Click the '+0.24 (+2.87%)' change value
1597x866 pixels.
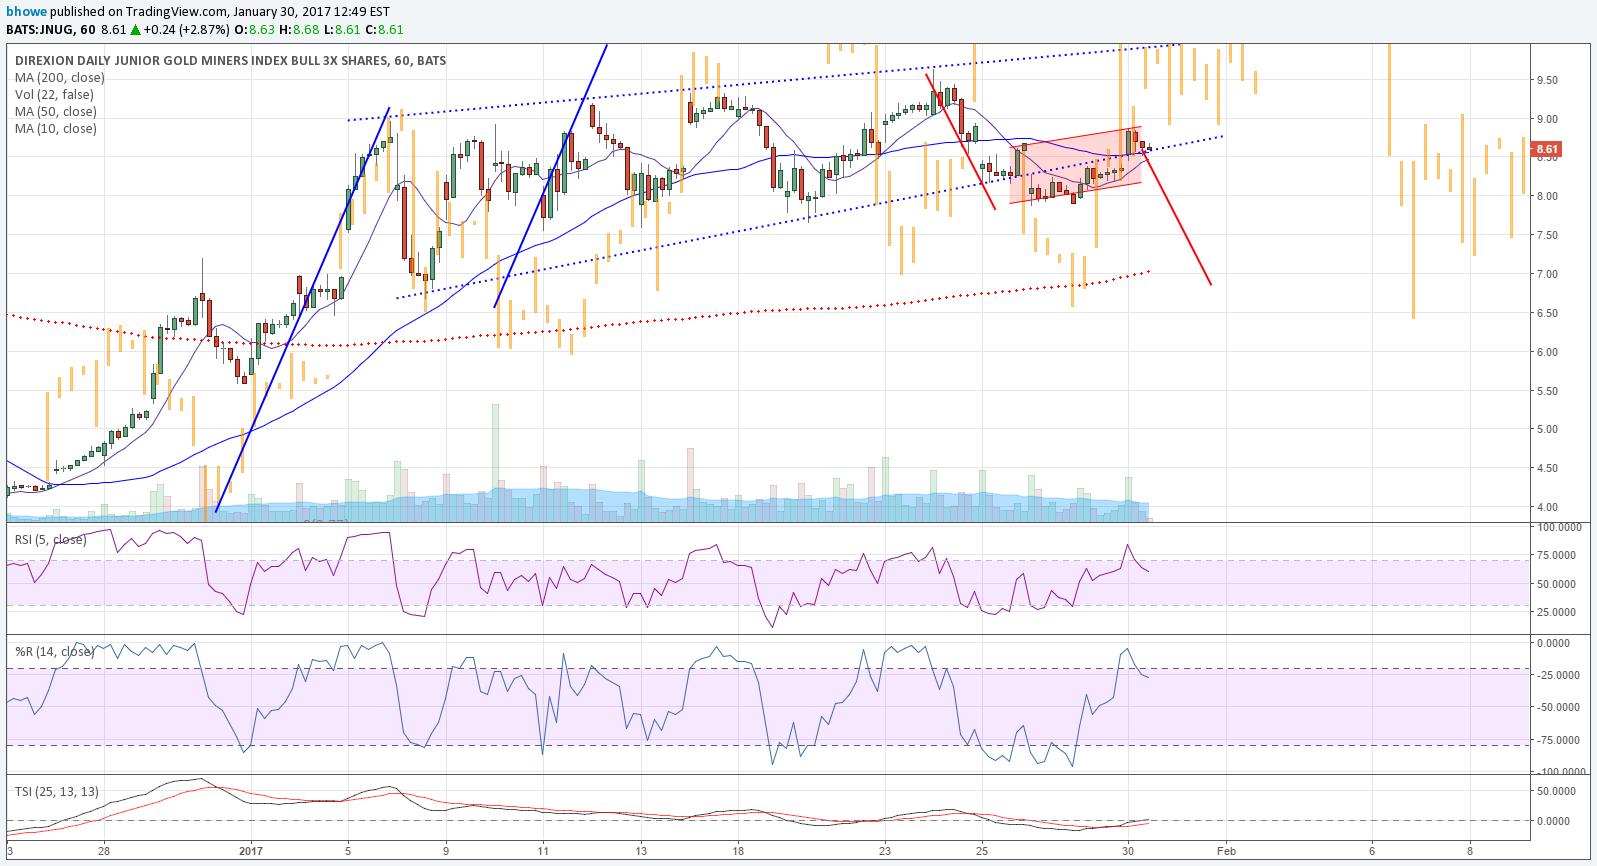pyautogui.click(x=187, y=30)
